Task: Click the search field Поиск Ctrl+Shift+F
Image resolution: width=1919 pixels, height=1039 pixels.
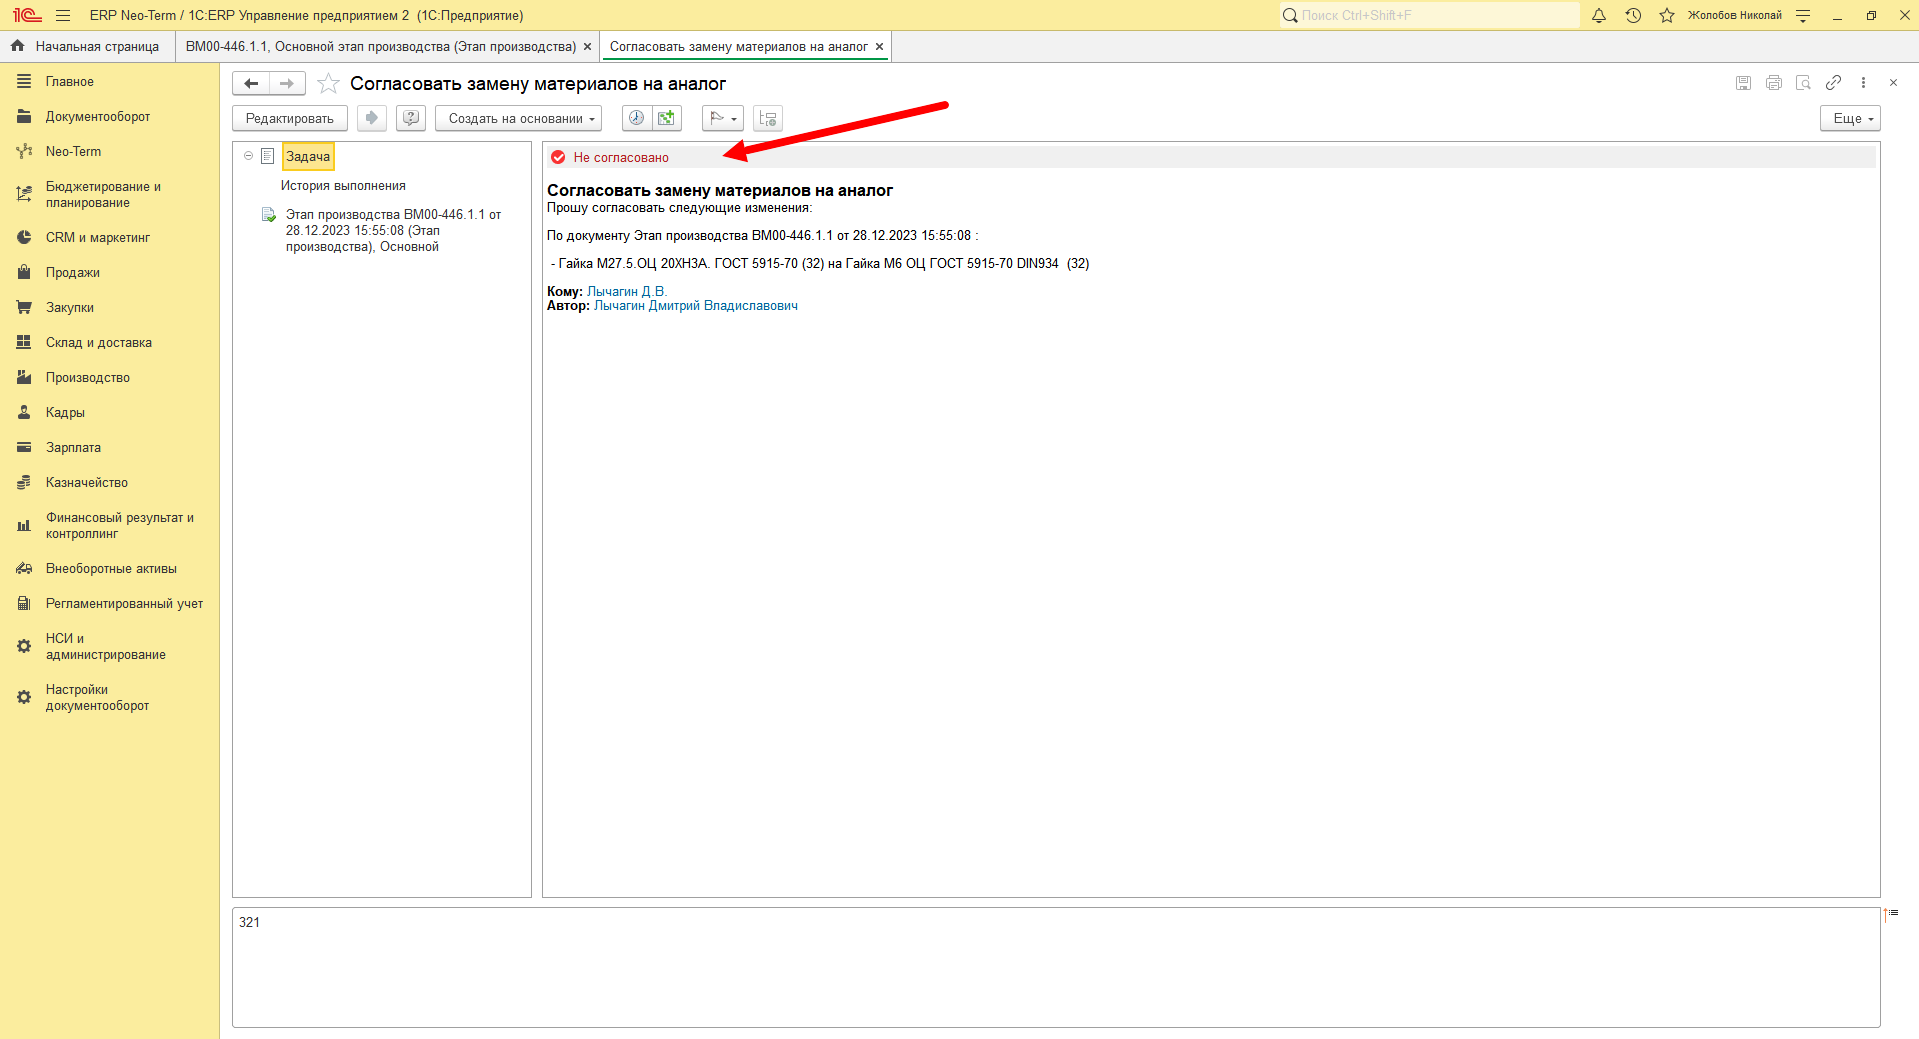Action: click(x=1430, y=15)
